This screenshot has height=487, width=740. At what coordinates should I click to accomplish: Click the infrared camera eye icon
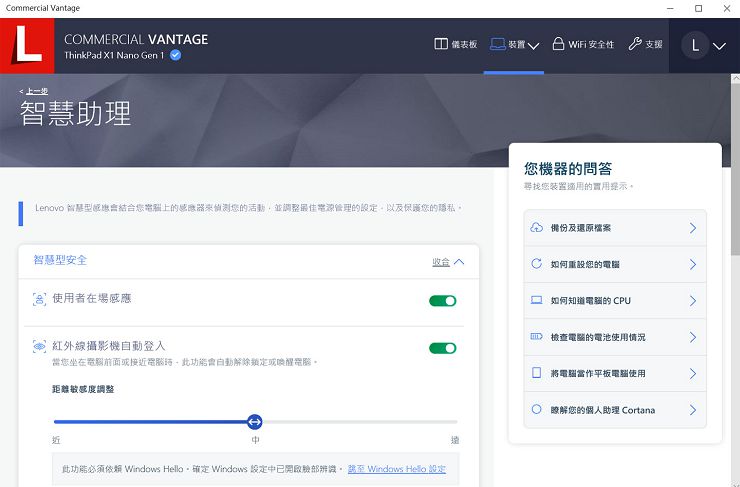click(x=39, y=346)
